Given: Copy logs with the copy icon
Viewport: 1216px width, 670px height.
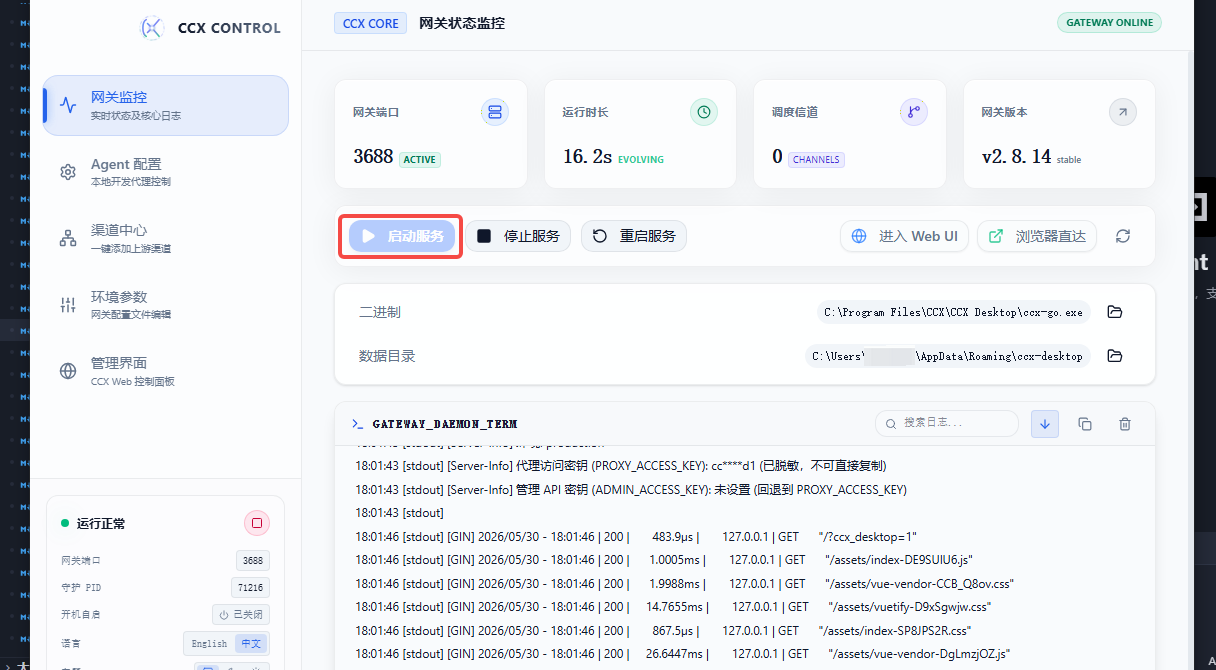Looking at the screenshot, I should click(x=1085, y=424).
